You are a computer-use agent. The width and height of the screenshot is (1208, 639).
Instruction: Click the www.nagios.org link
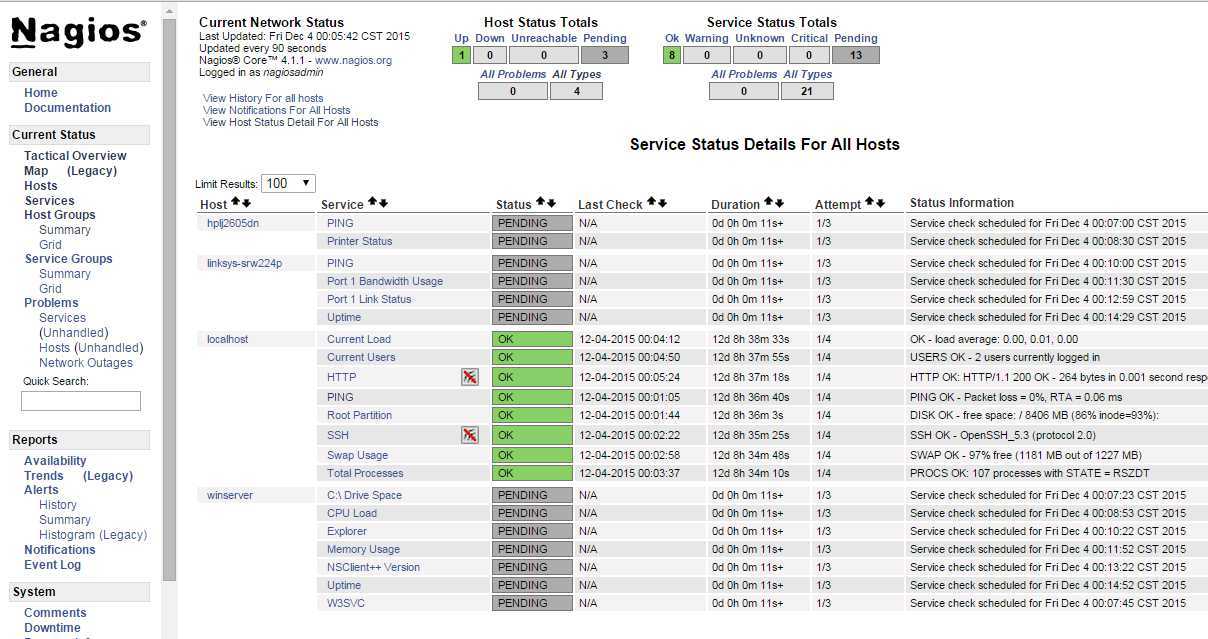coord(354,60)
